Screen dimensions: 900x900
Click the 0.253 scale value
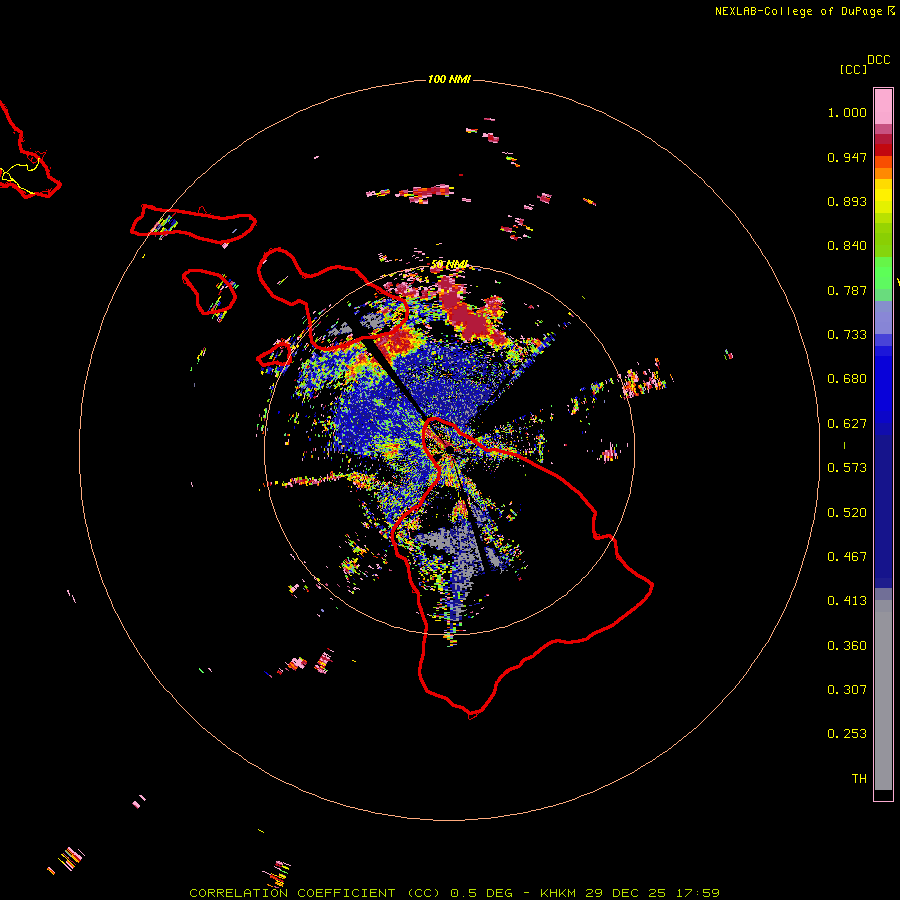coord(847,734)
